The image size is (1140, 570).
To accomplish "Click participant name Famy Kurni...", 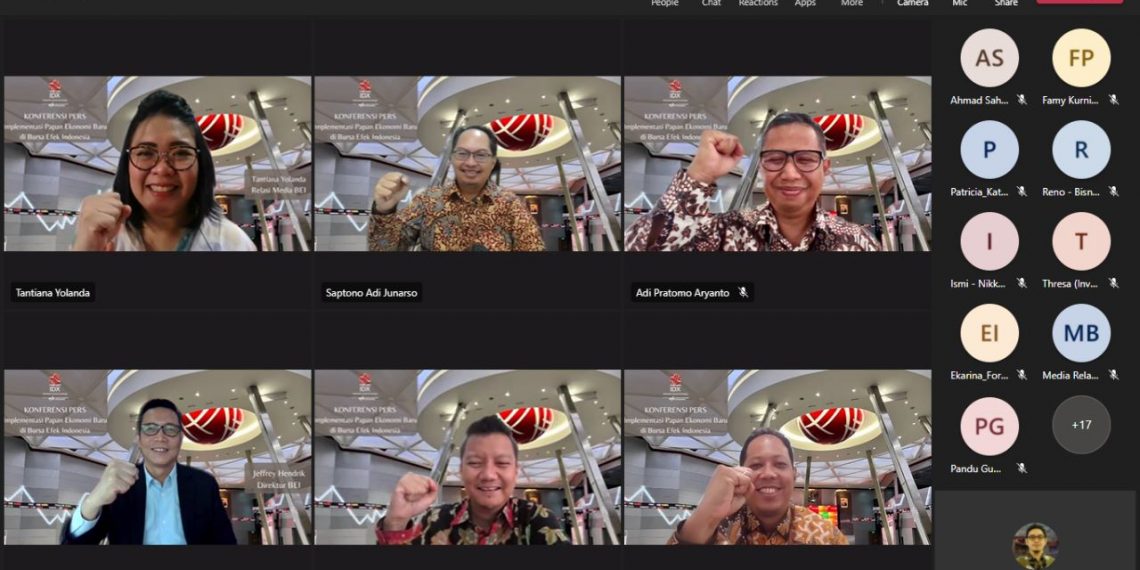I will tap(1070, 100).
